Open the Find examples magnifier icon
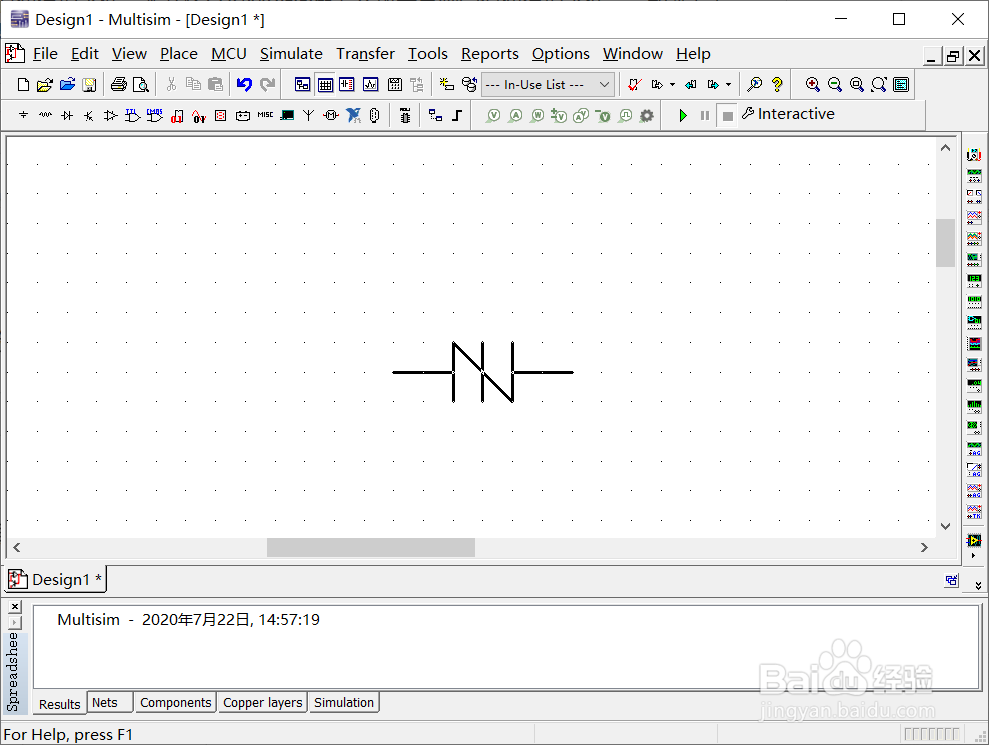The image size is (989, 745). click(x=754, y=85)
